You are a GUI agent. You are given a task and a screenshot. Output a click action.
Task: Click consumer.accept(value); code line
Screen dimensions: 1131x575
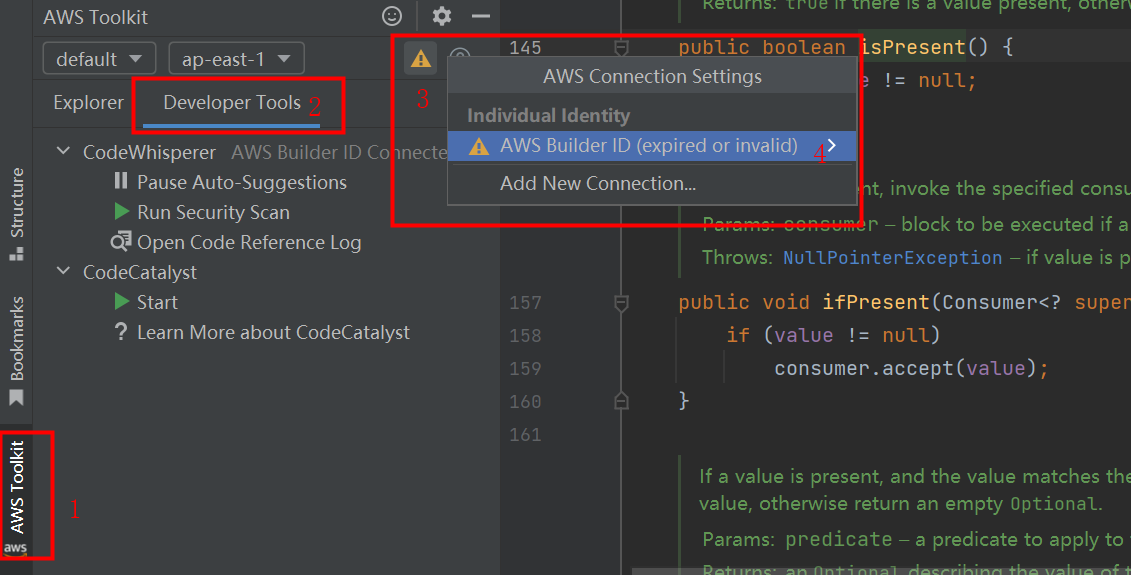(911, 369)
